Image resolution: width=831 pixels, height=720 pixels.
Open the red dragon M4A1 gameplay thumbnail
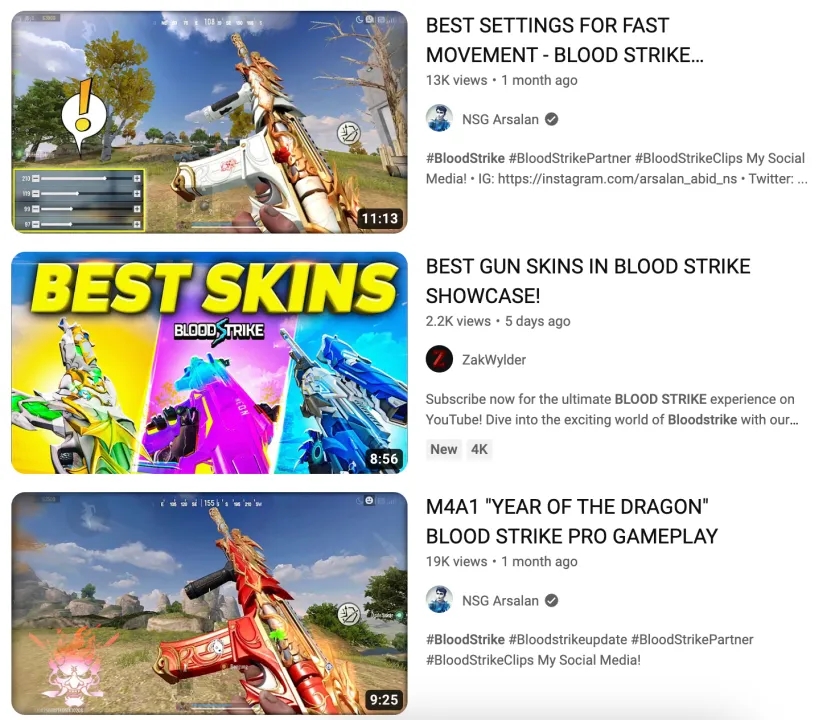209,603
